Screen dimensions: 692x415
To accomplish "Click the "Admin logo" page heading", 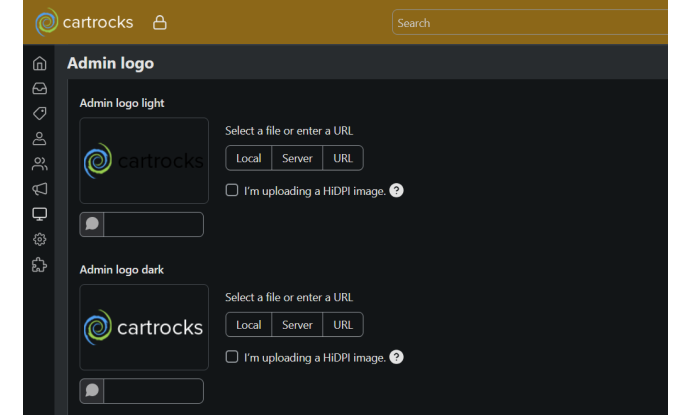I will pyautogui.click(x=110, y=63).
